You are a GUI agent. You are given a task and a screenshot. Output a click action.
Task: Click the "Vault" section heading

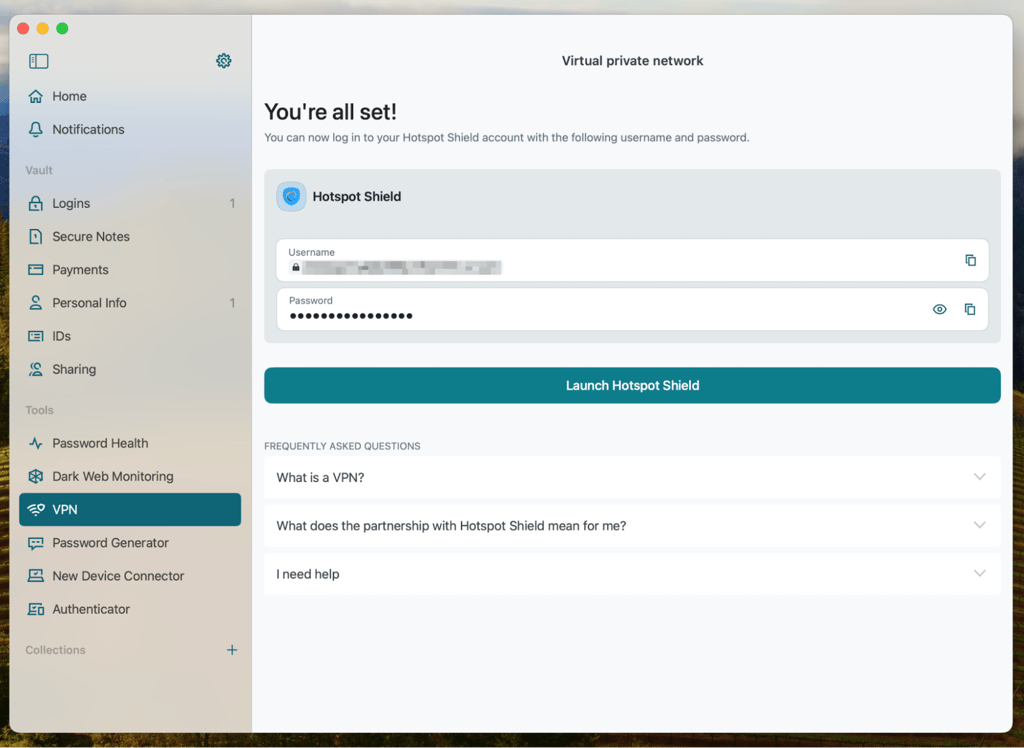(39, 170)
